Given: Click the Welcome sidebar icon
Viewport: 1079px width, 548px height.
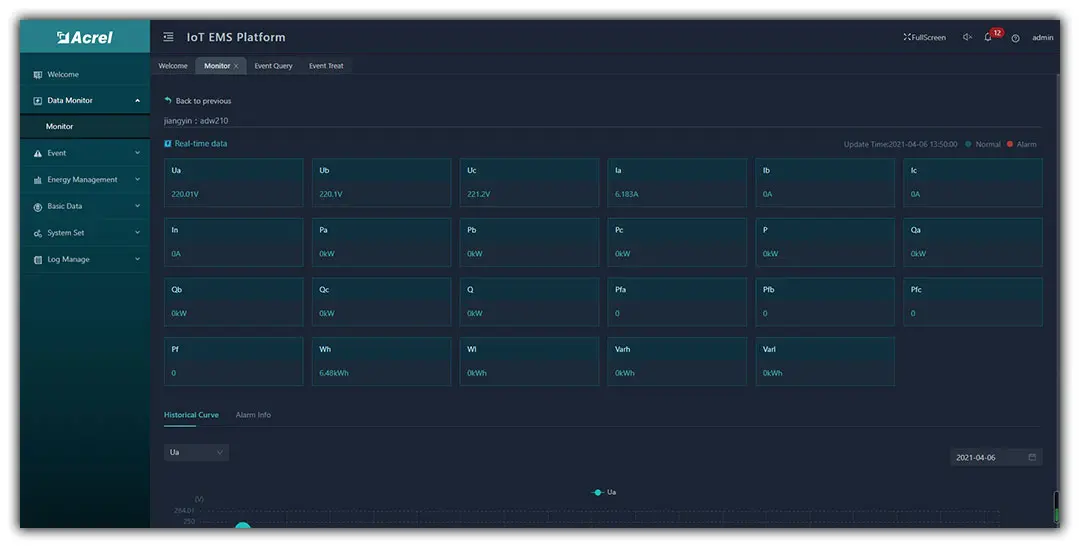Looking at the screenshot, I should (x=38, y=74).
